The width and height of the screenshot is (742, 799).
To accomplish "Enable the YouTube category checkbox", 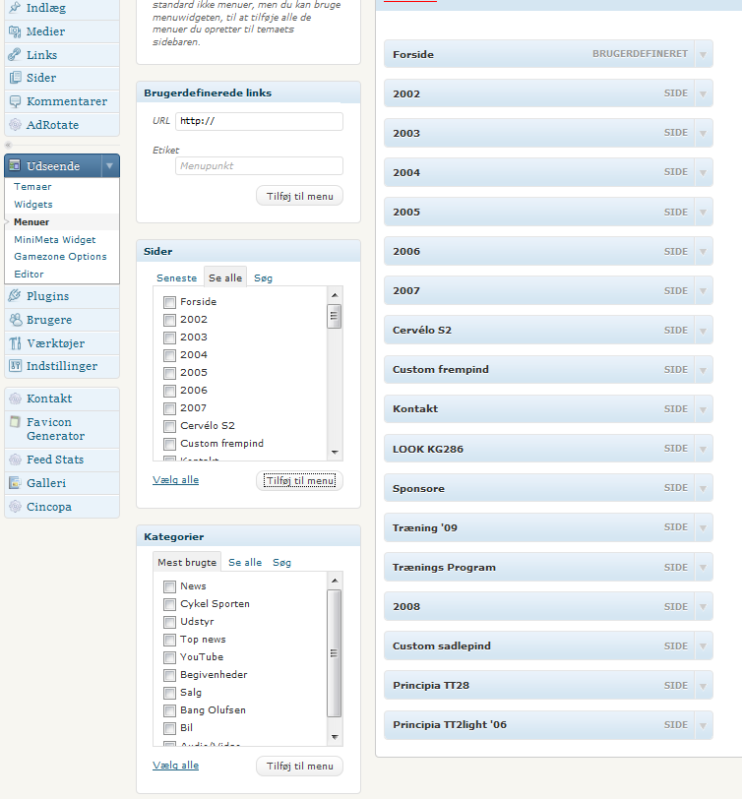I will pyautogui.click(x=169, y=657).
